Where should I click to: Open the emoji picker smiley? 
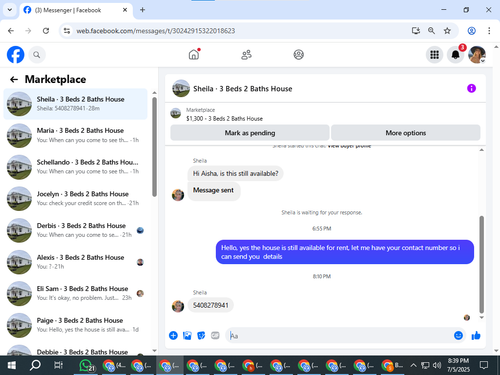point(458,335)
